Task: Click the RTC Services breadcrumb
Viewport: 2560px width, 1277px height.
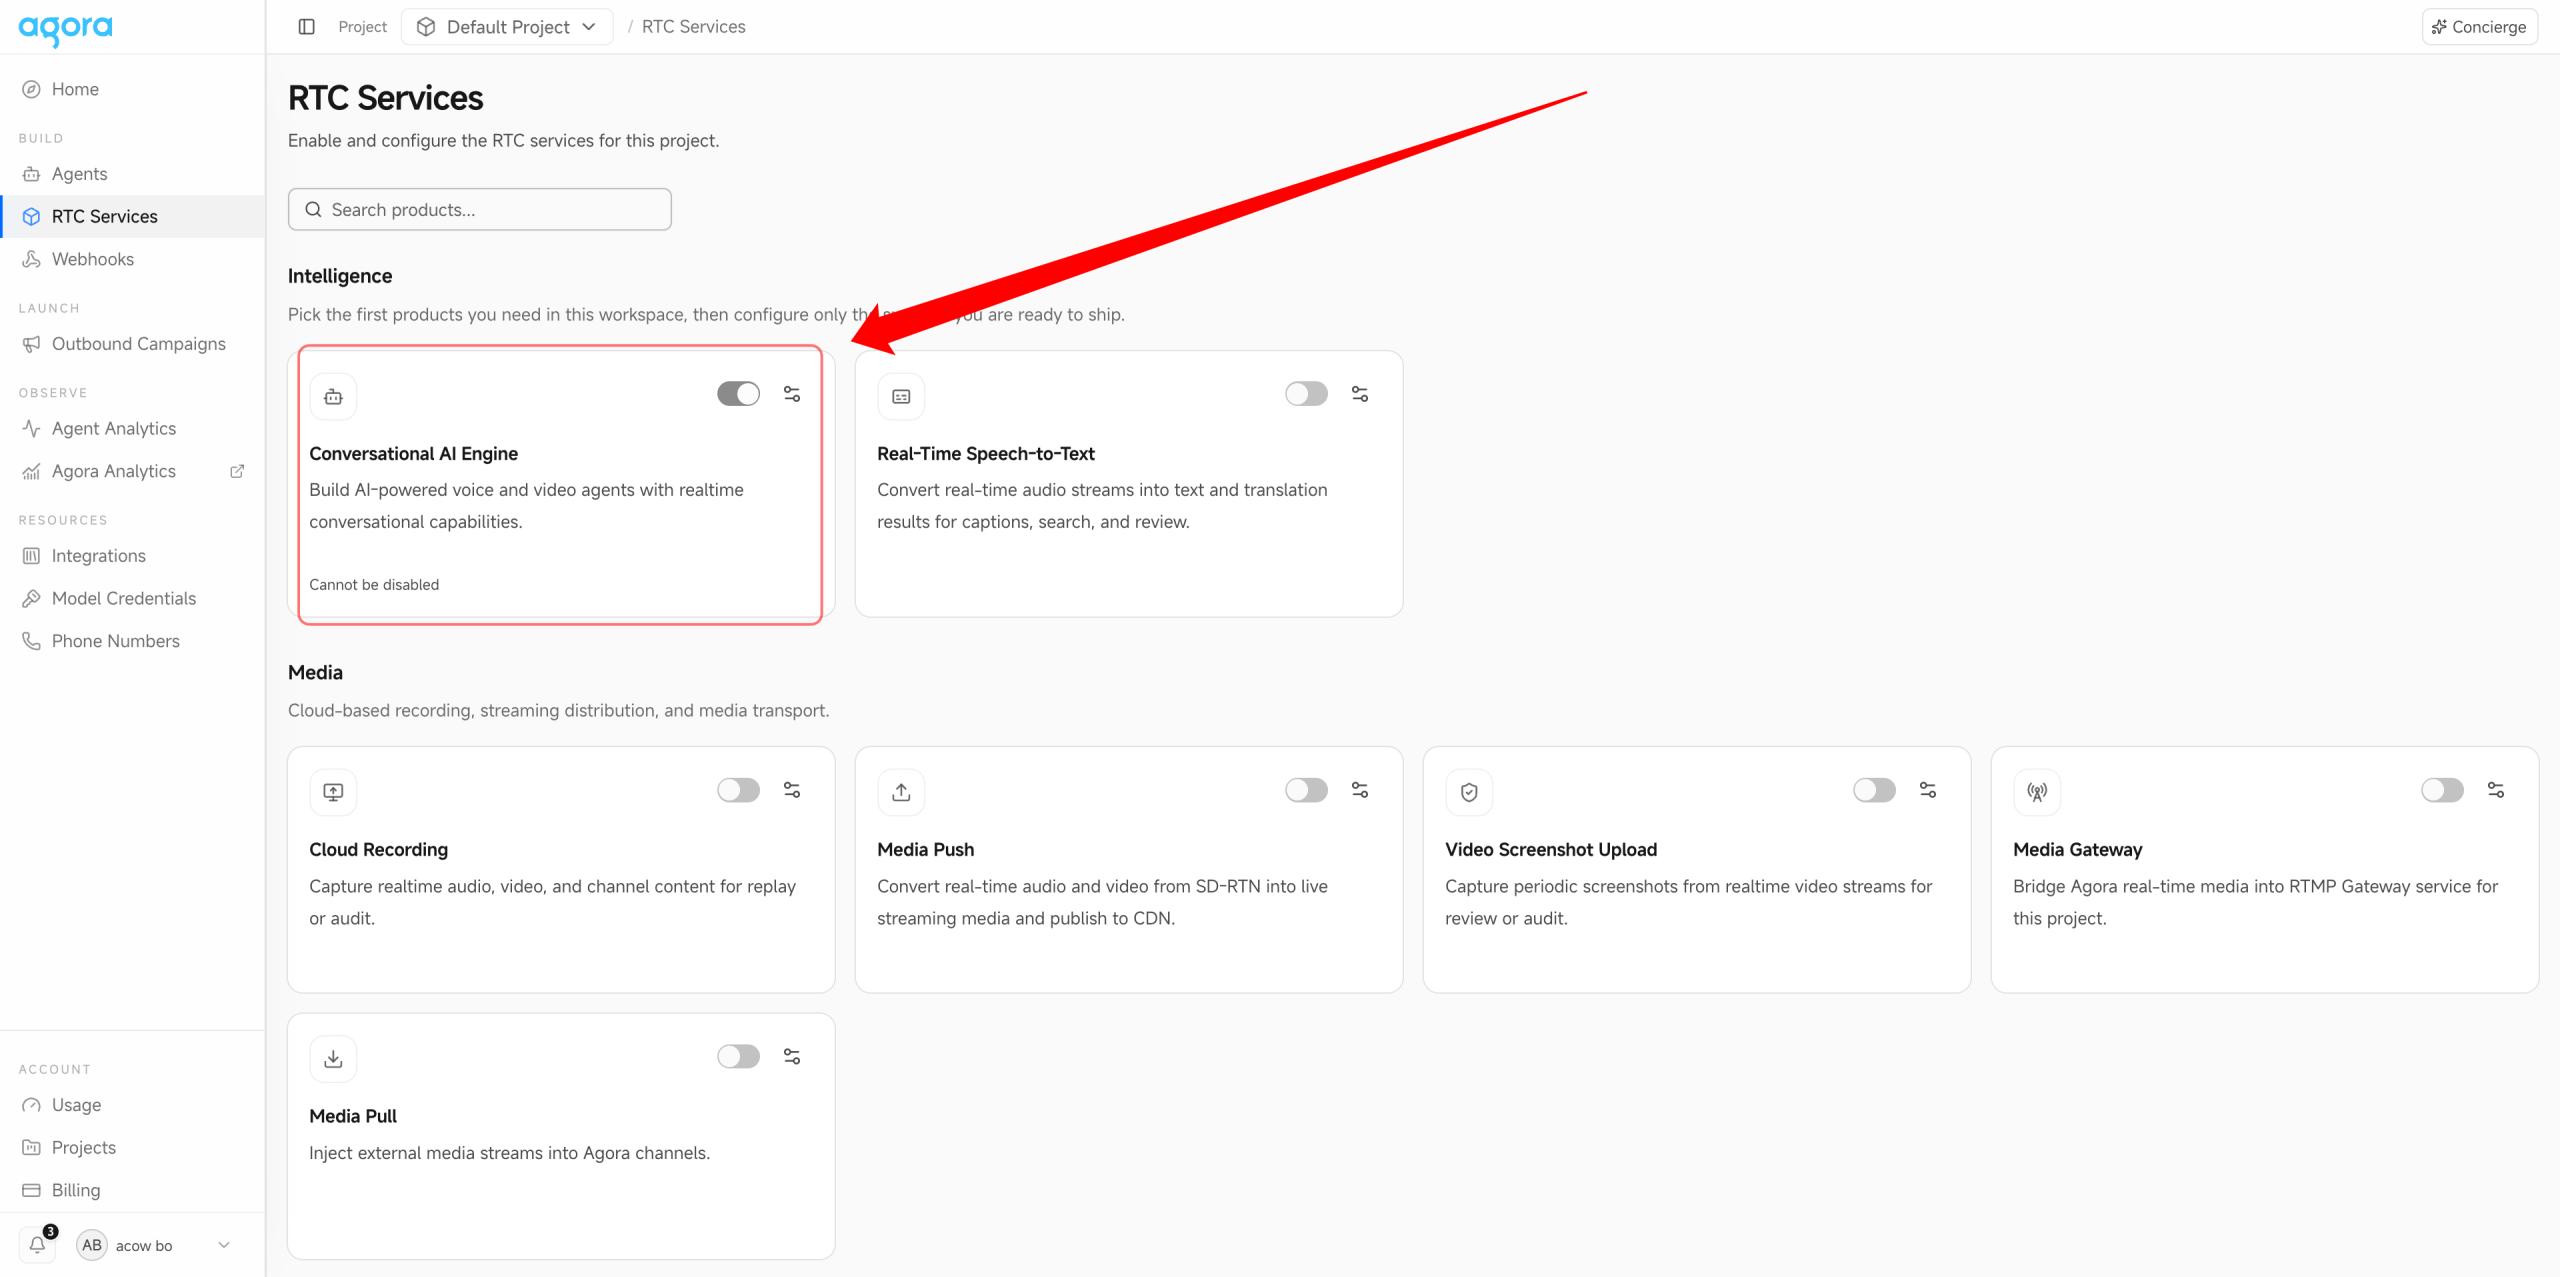Action: coord(693,27)
